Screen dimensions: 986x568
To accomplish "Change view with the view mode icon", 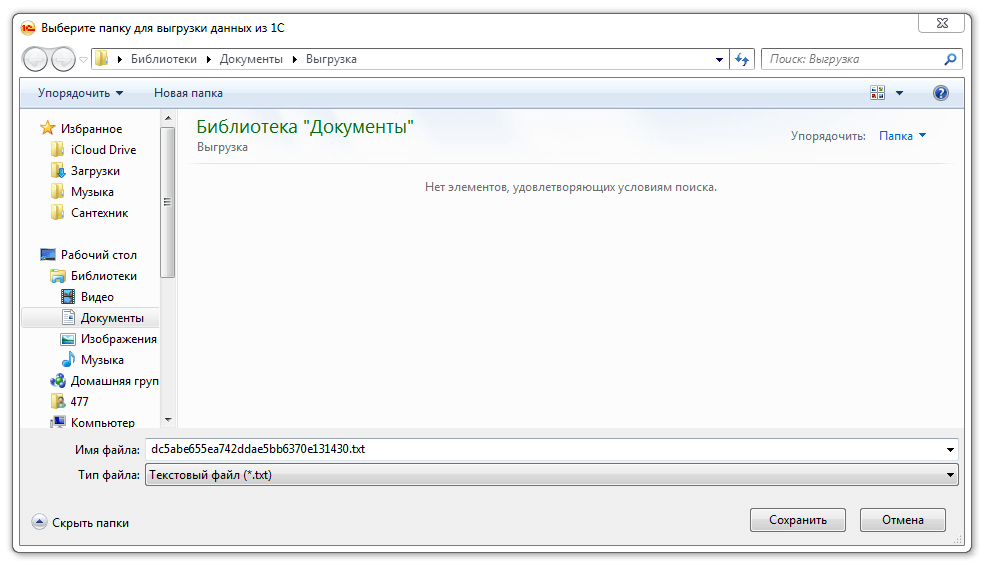I will coord(877,93).
